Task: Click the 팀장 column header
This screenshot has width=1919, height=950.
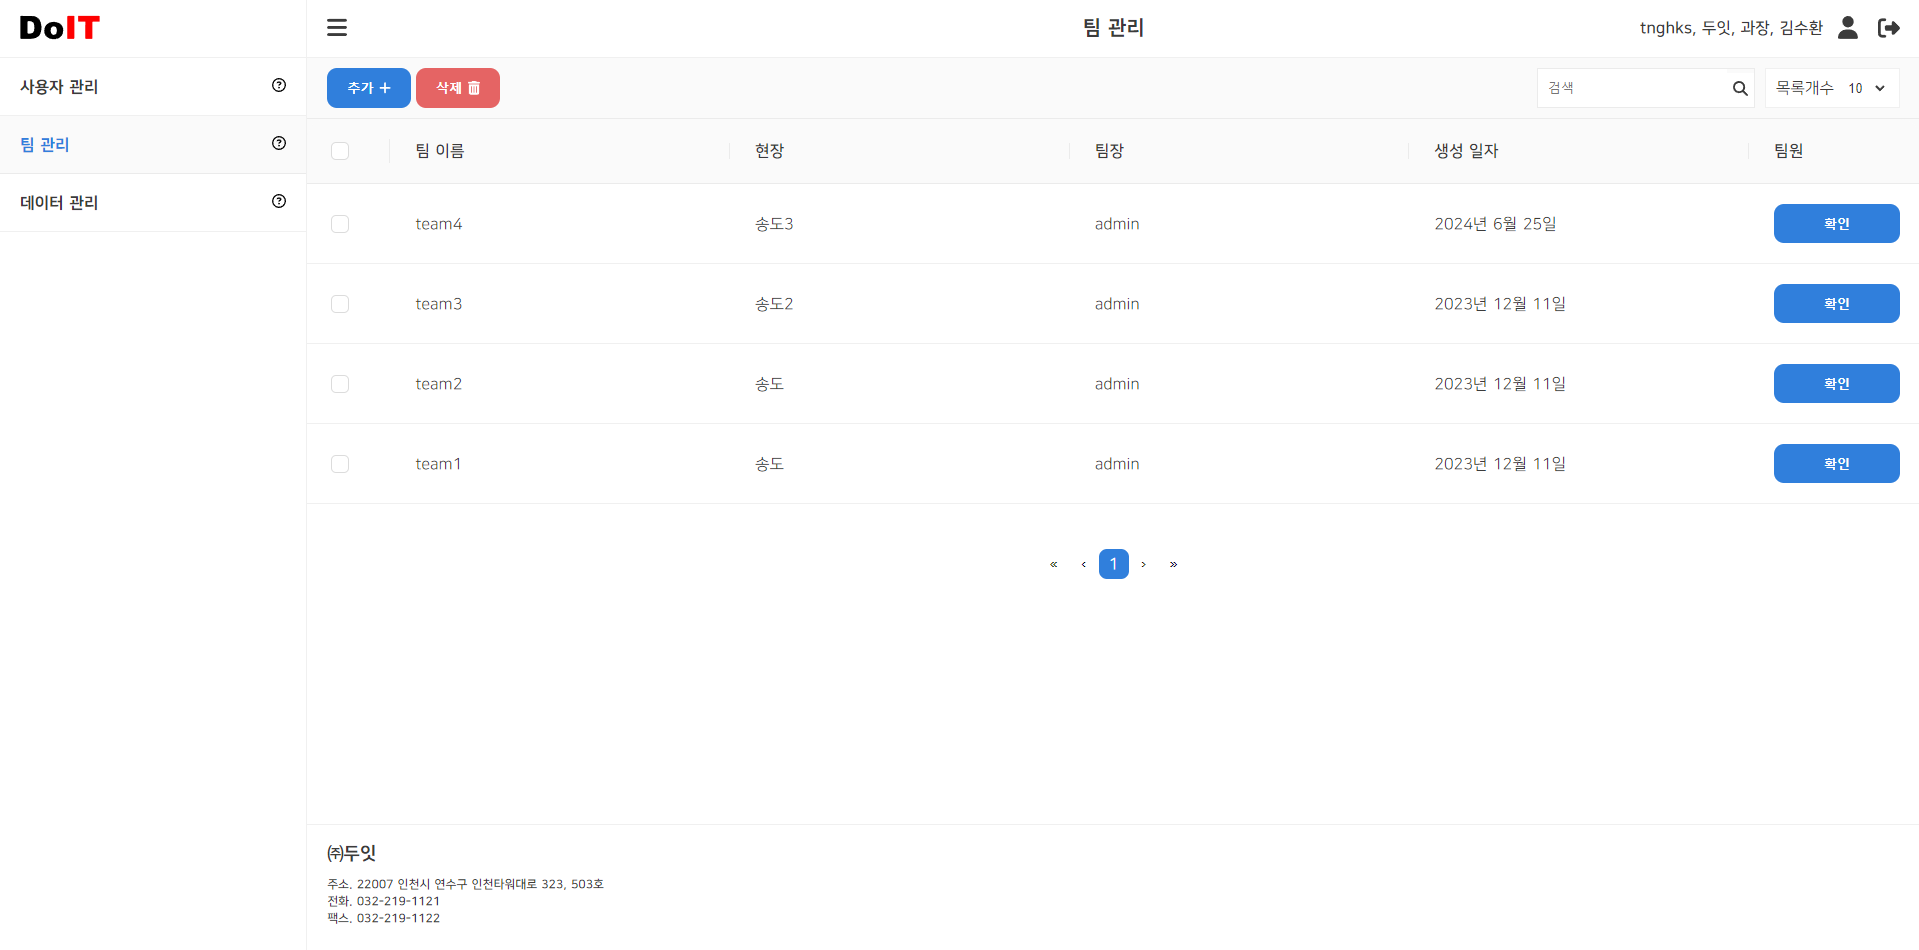Action: pyautogui.click(x=1109, y=151)
